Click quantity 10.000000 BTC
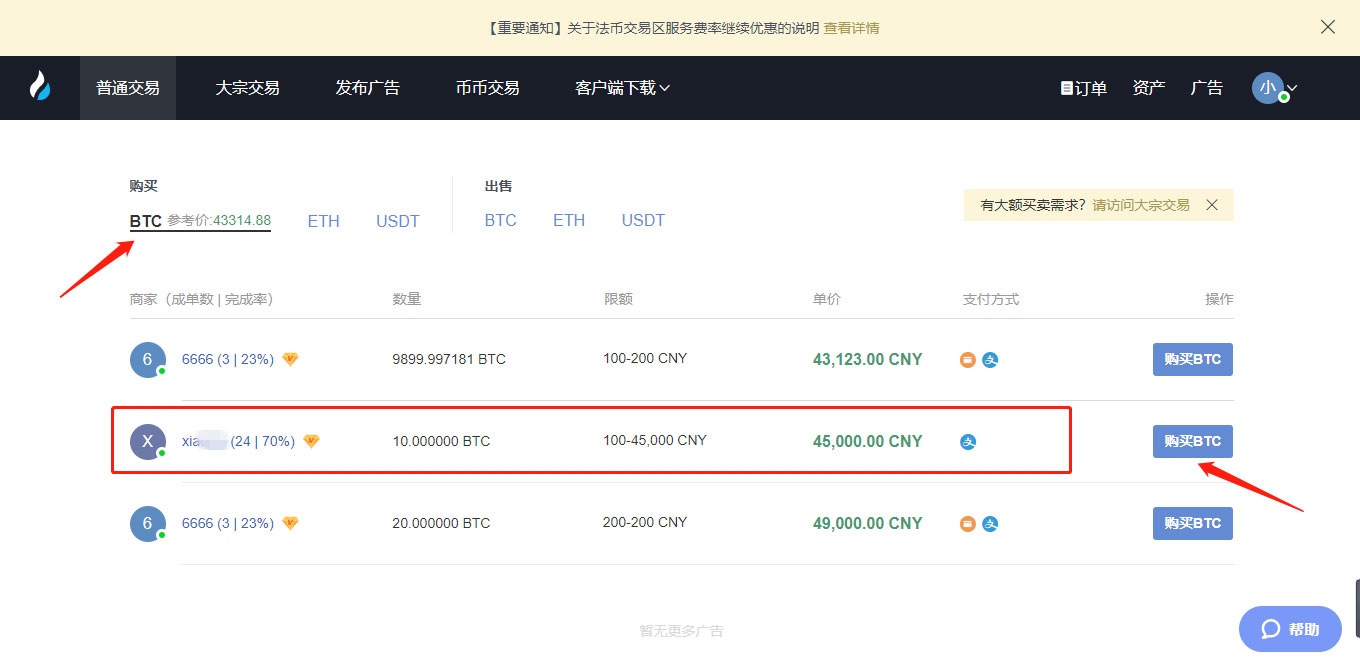 click(441, 441)
